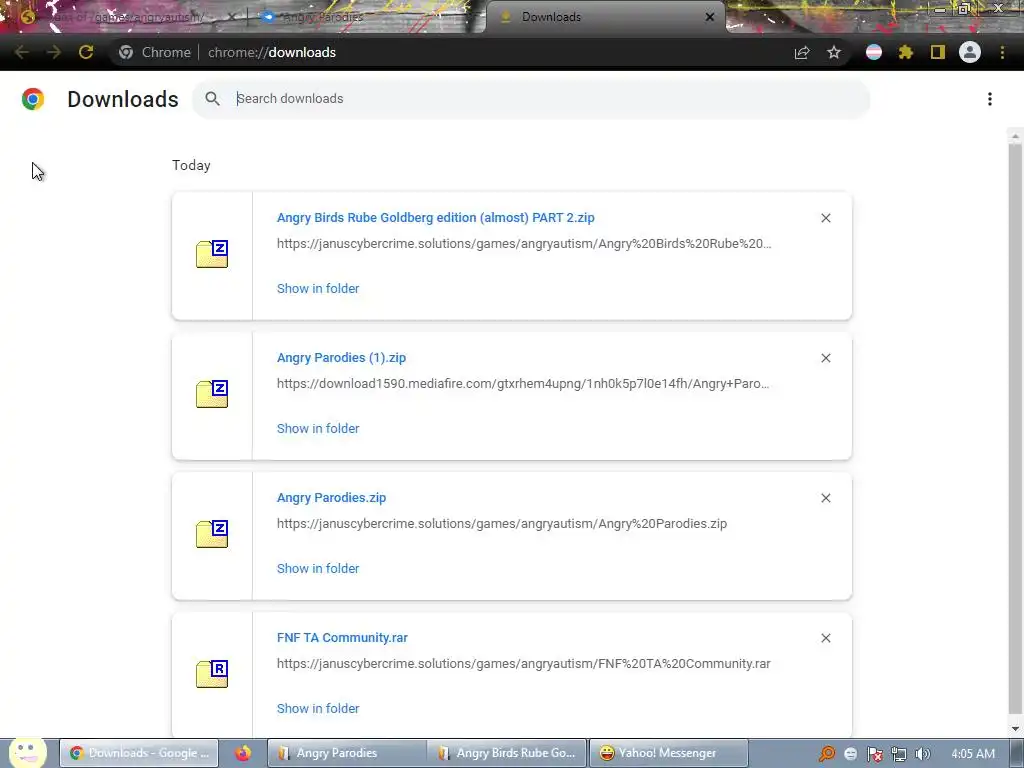The width and height of the screenshot is (1024, 768).
Task: Close the Downloads tab
Action: click(710, 17)
